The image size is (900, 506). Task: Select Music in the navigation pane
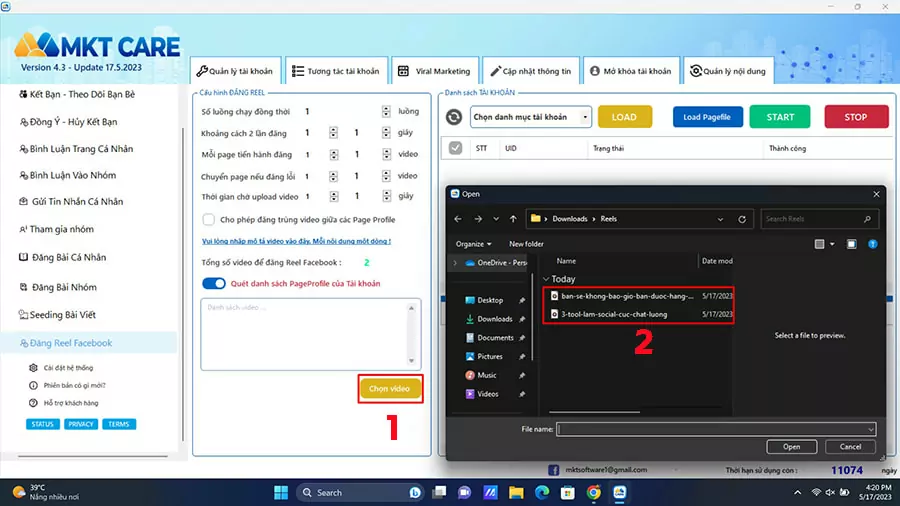click(x=487, y=375)
